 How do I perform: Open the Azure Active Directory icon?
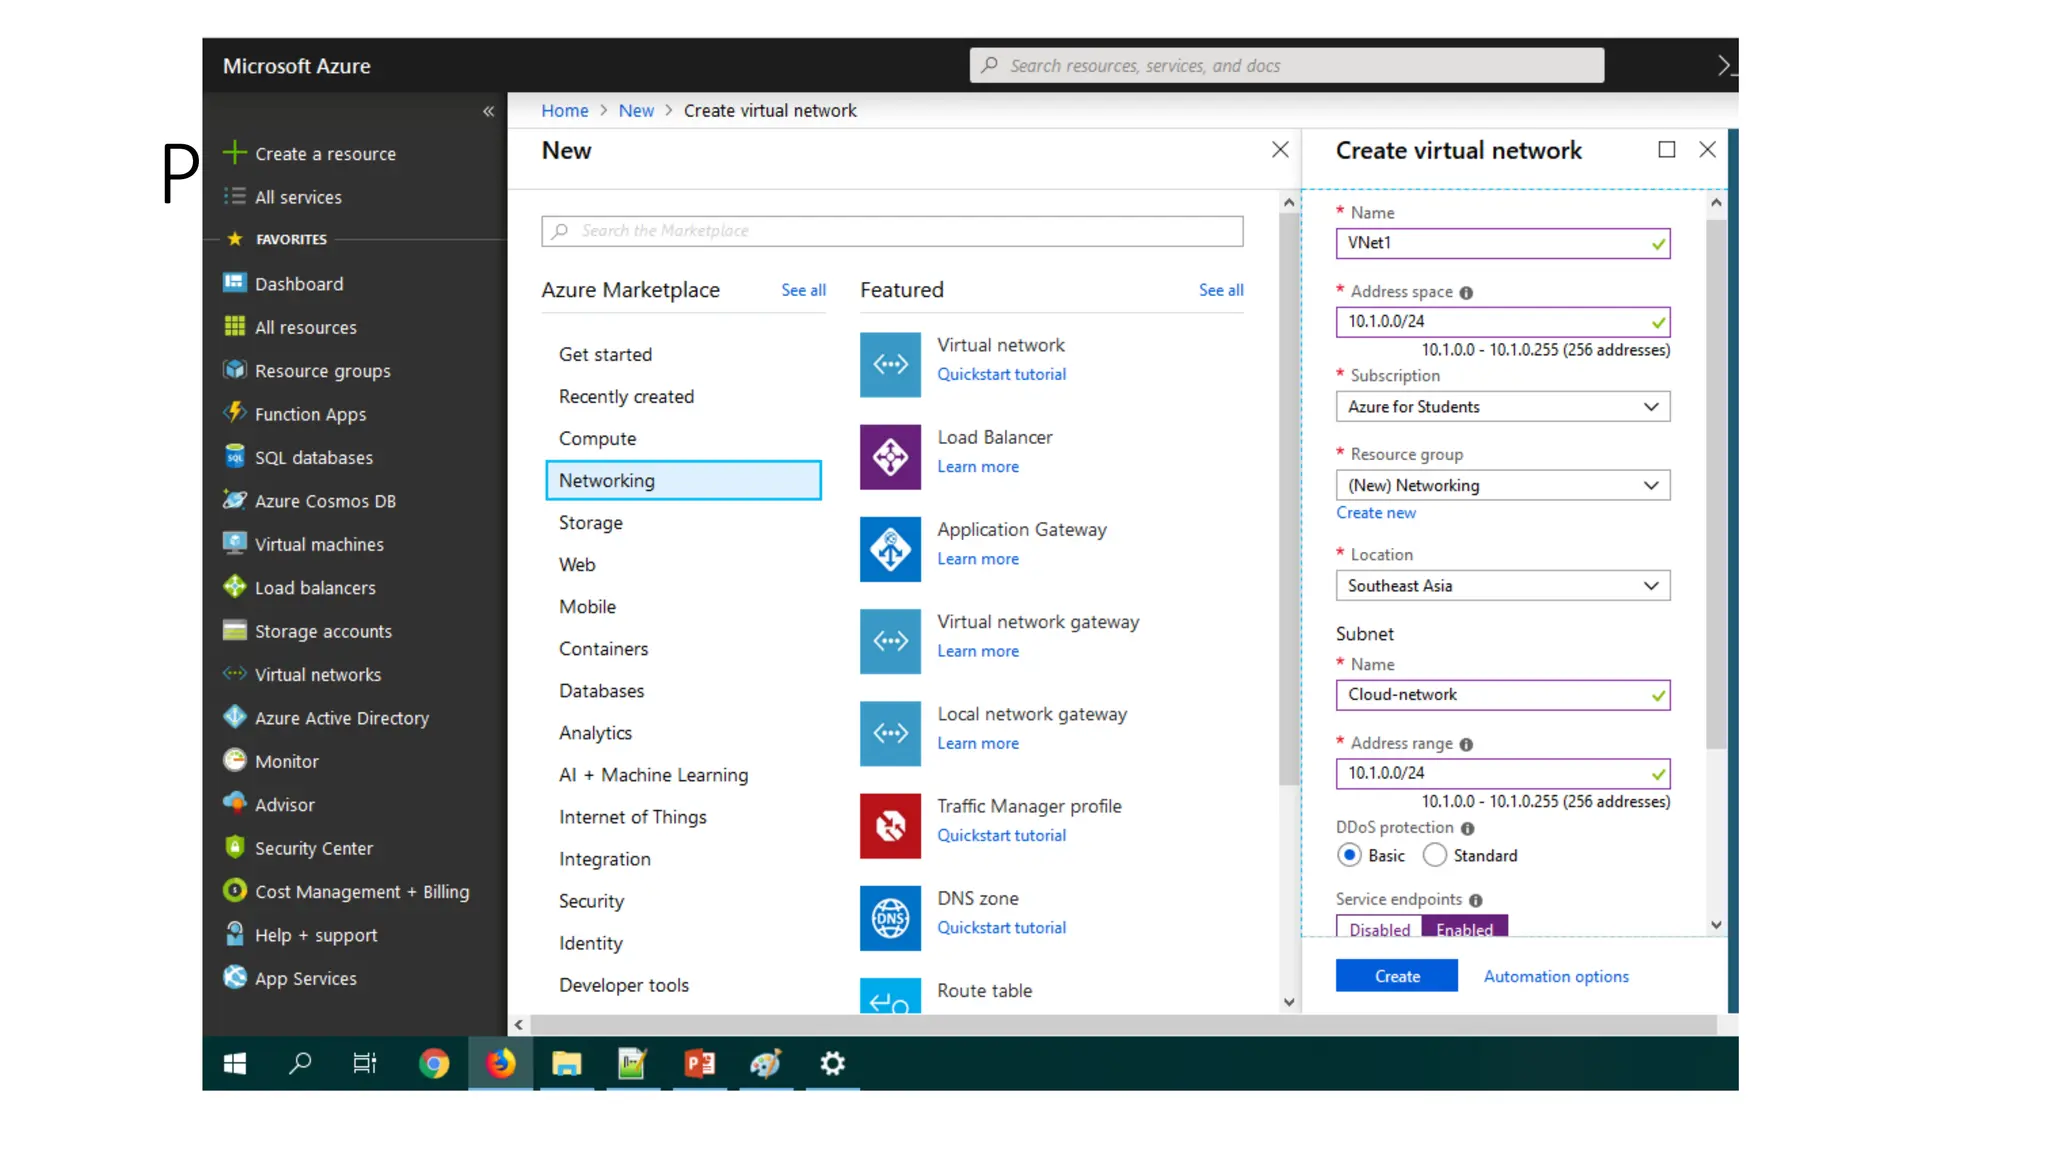click(x=234, y=717)
